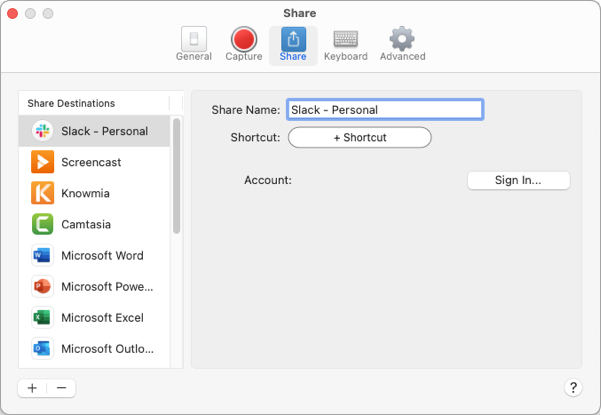Open the Capture preferences tab
Screen dimensions: 601x415
pos(244,44)
